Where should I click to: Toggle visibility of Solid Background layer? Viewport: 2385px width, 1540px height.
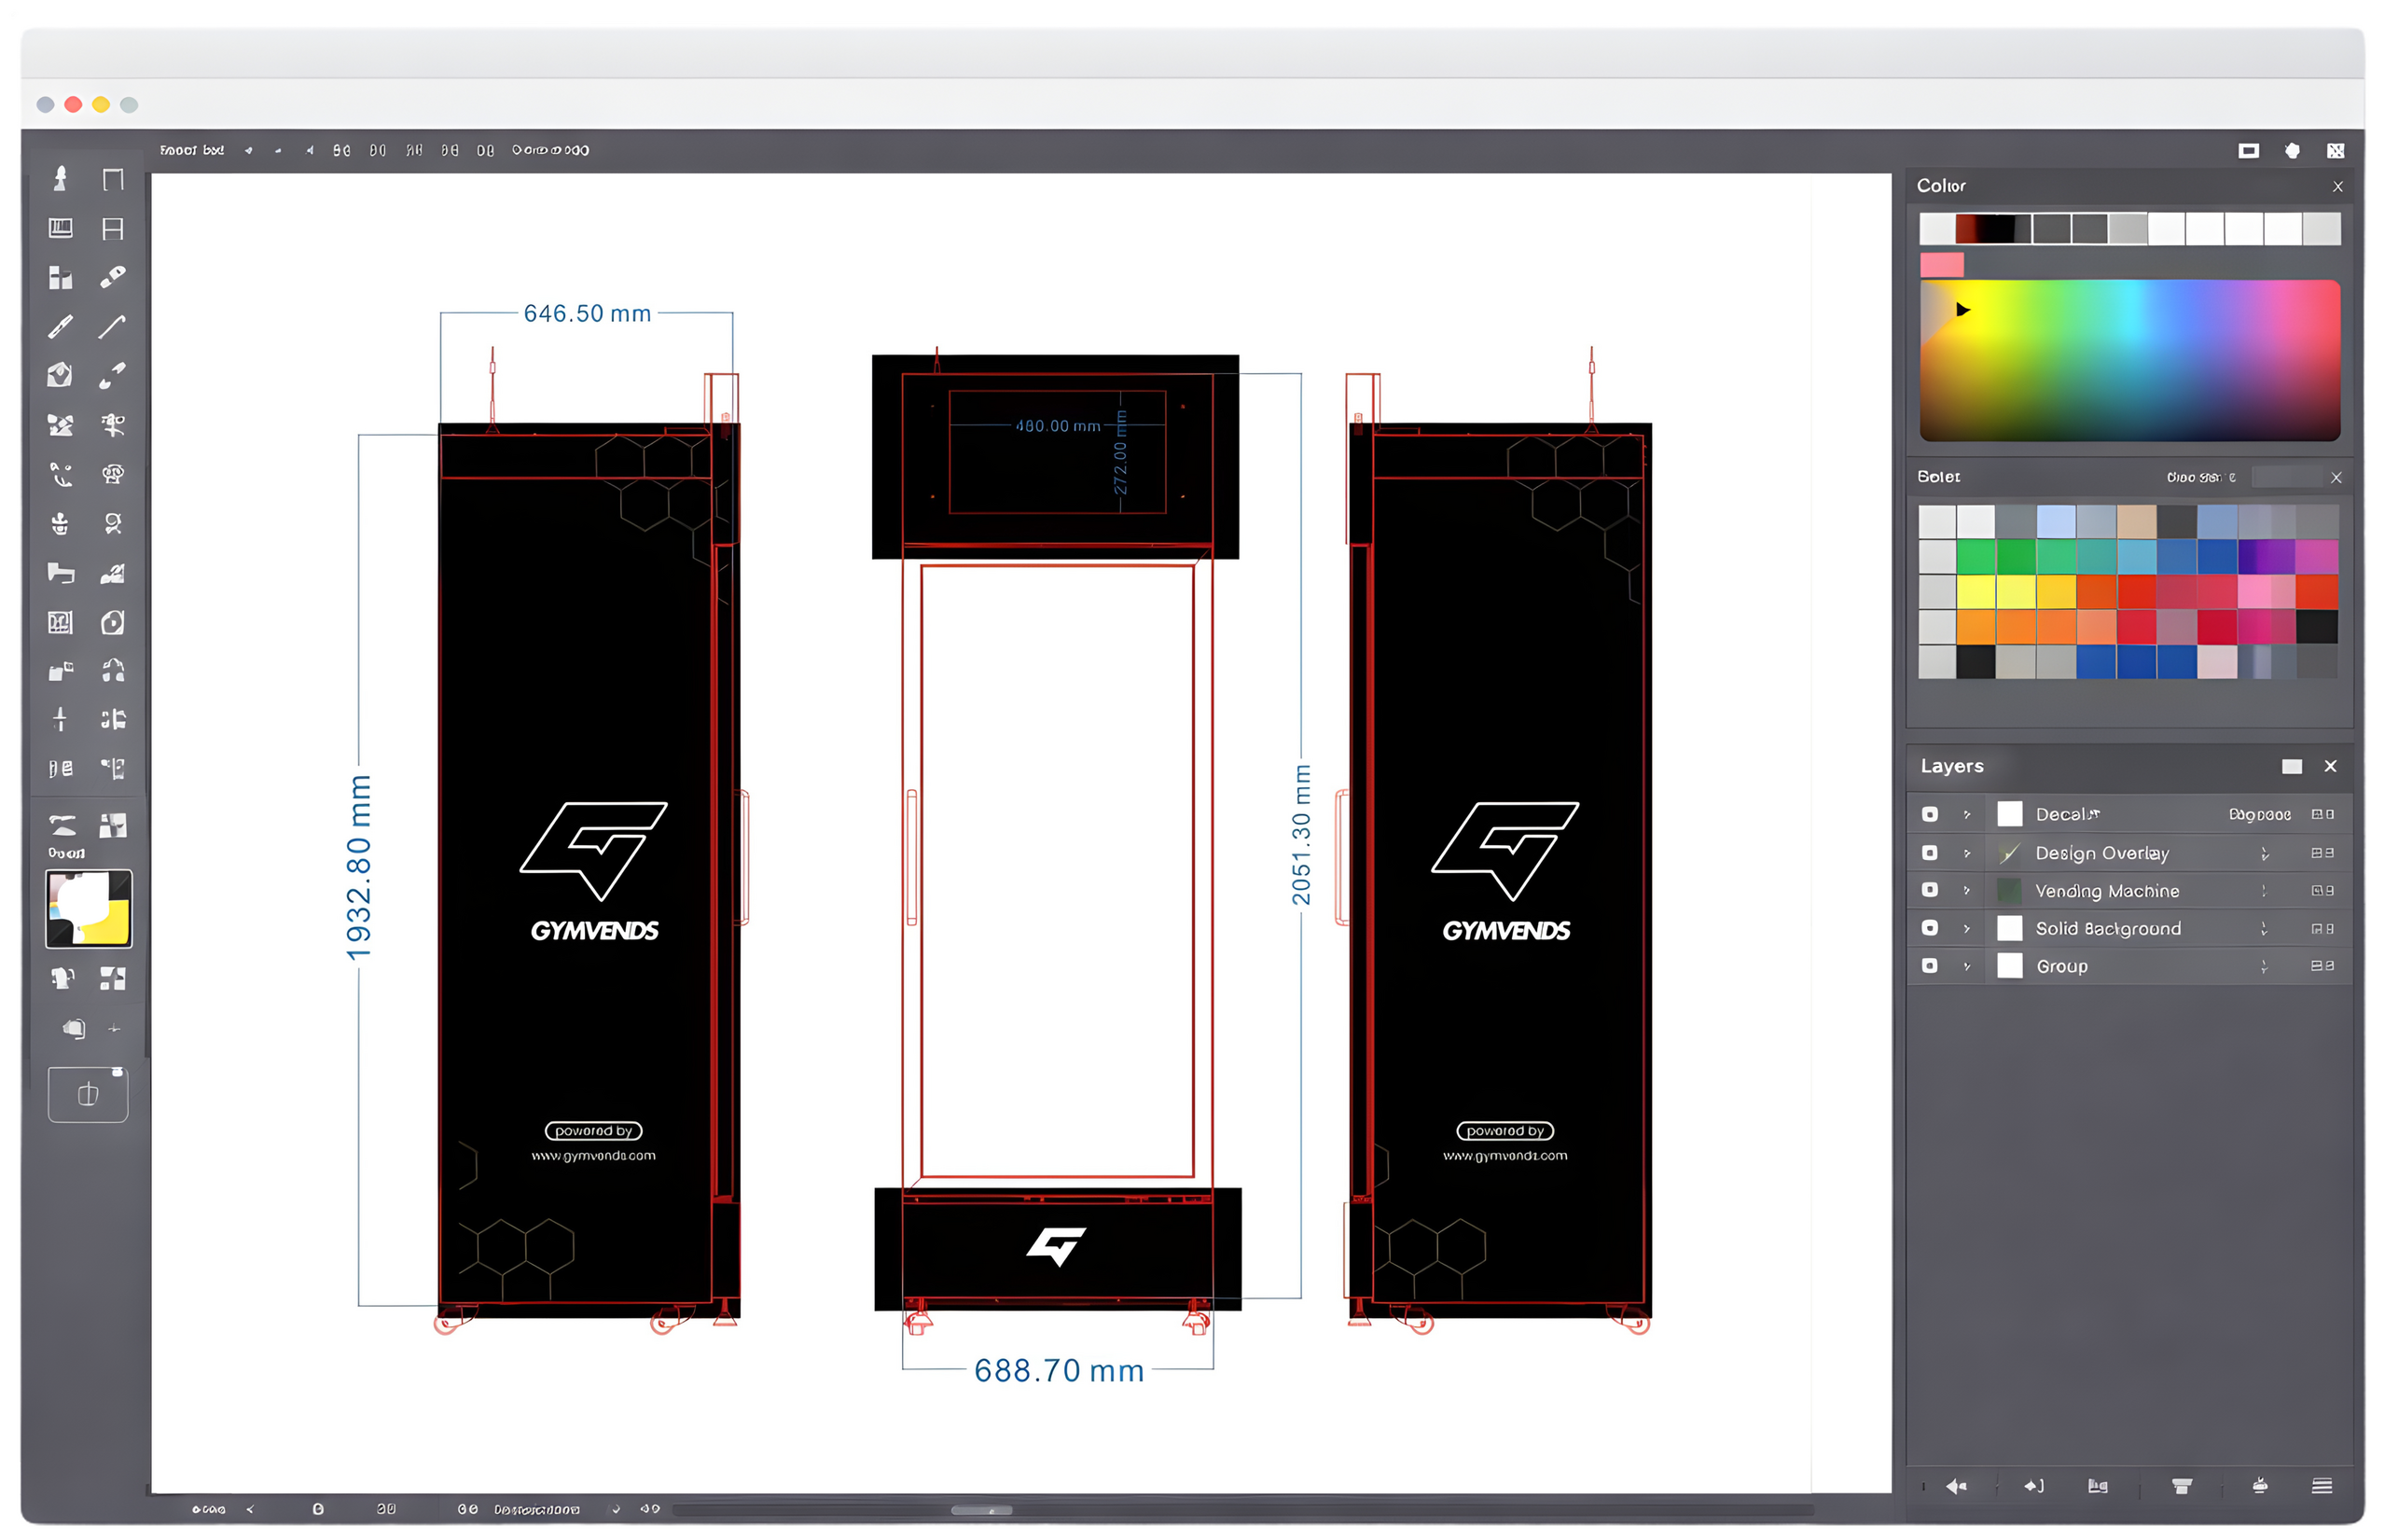click(1930, 928)
